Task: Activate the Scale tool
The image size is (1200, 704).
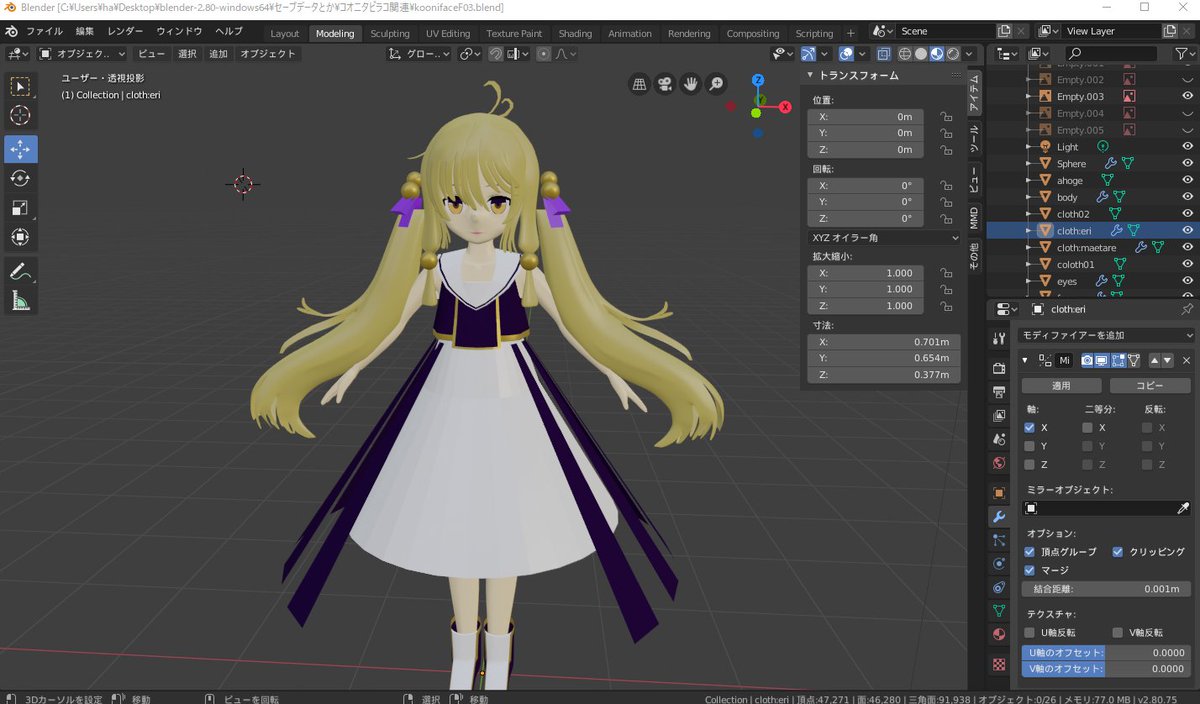Action: point(20,208)
